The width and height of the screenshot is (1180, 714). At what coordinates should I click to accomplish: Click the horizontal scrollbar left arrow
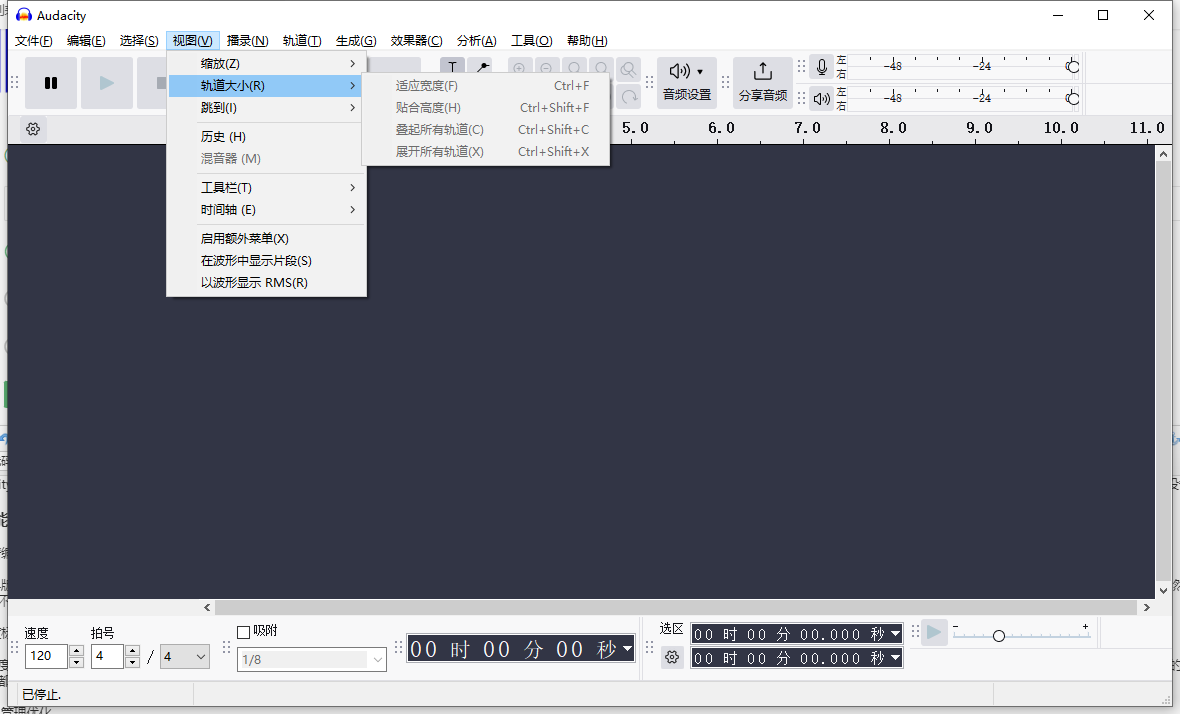[x=207, y=607]
